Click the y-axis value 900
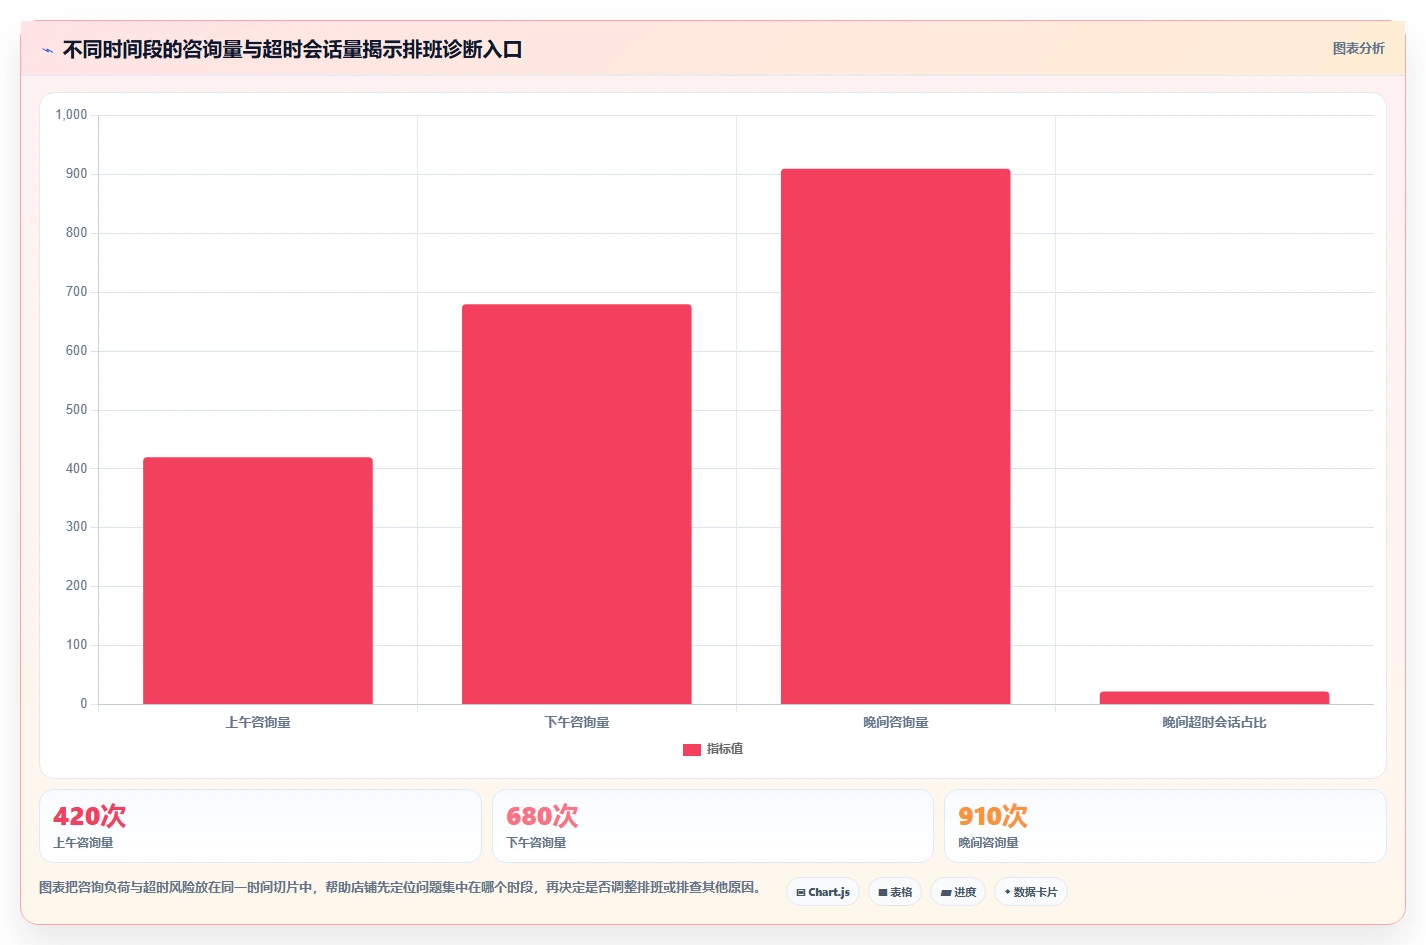Screen dimensions: 1426x945 point(76,174)
